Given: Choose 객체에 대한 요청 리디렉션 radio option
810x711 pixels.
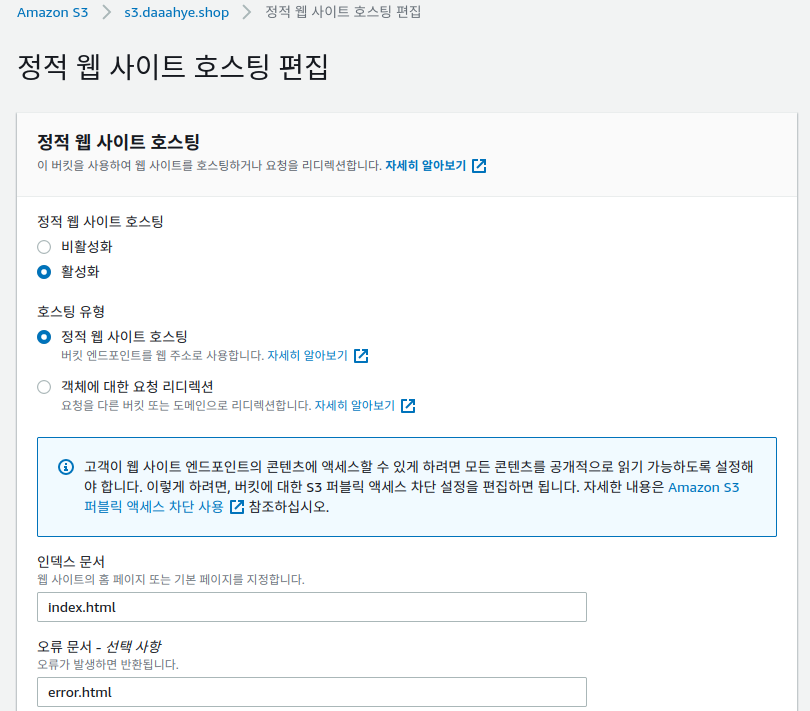Looking at the screenshot, I should coord(44,387).
